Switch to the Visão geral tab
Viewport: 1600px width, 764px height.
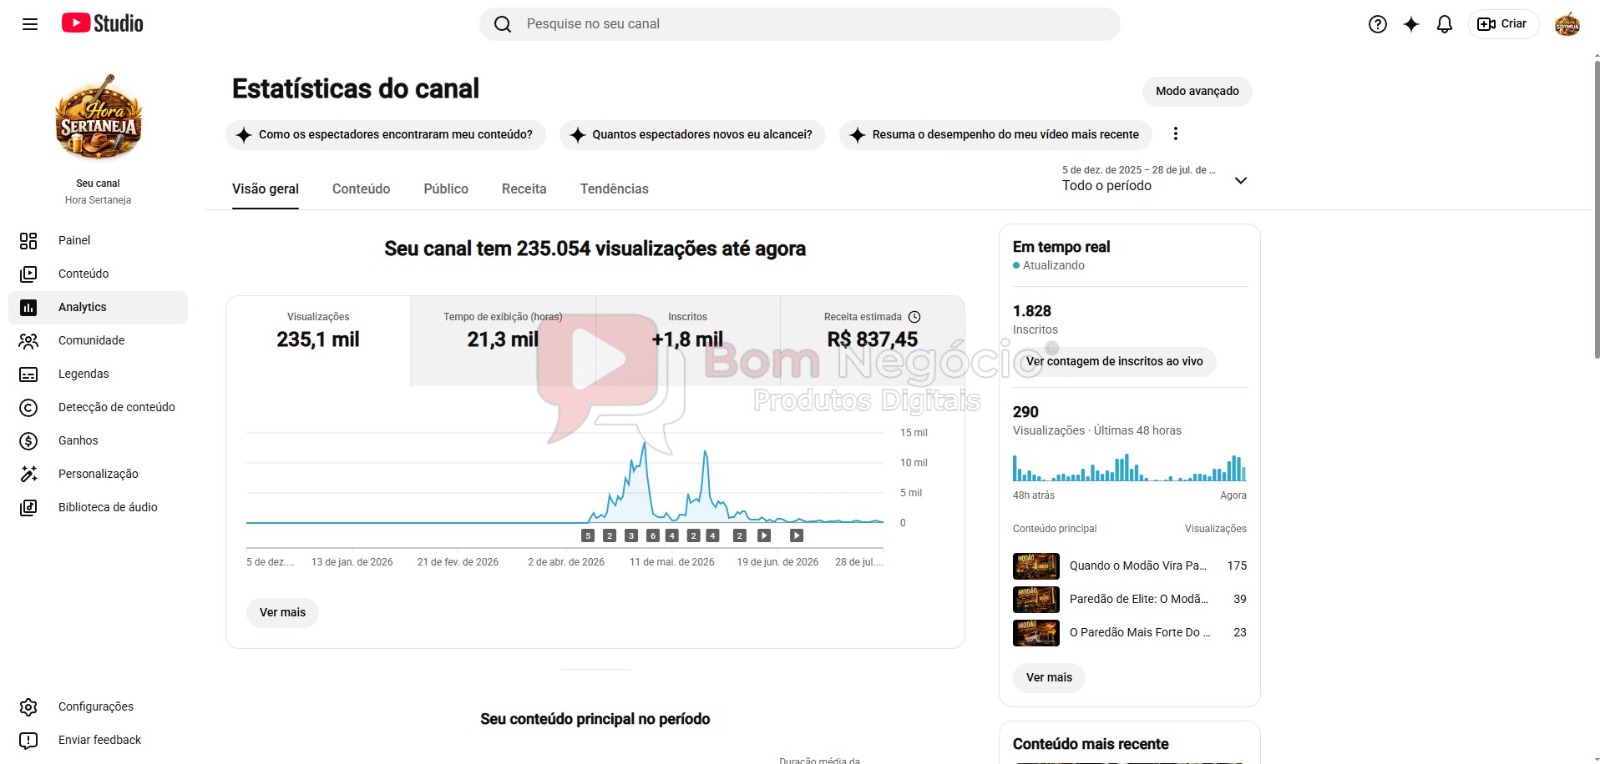pos(265,189)
